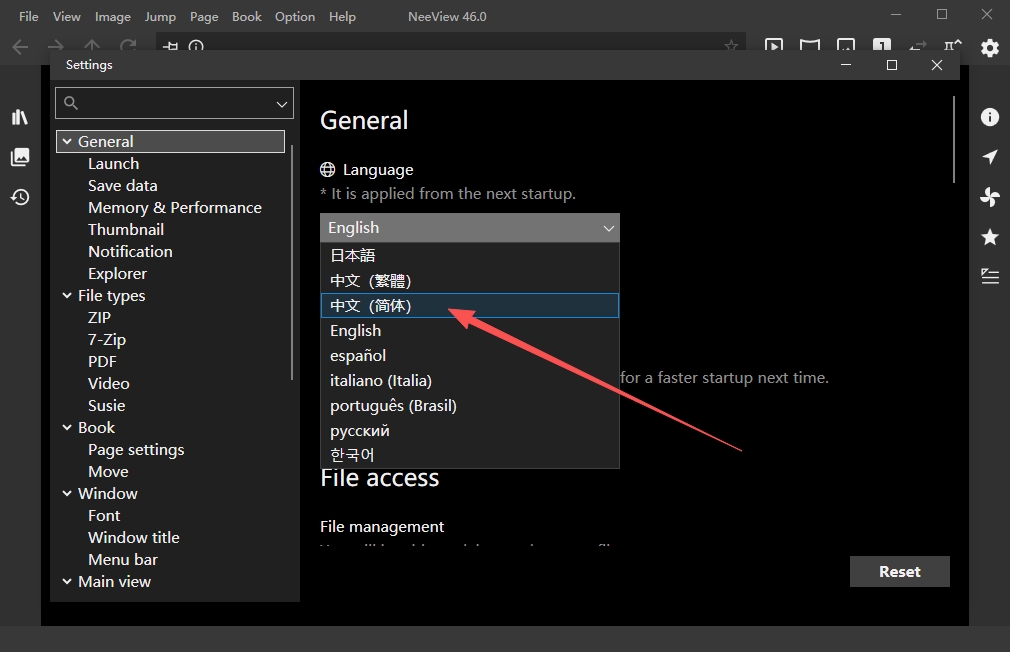Screen dimensions: 1010x652
Task: Go forward with the right arrow toolbar icon
Action: 56,46
